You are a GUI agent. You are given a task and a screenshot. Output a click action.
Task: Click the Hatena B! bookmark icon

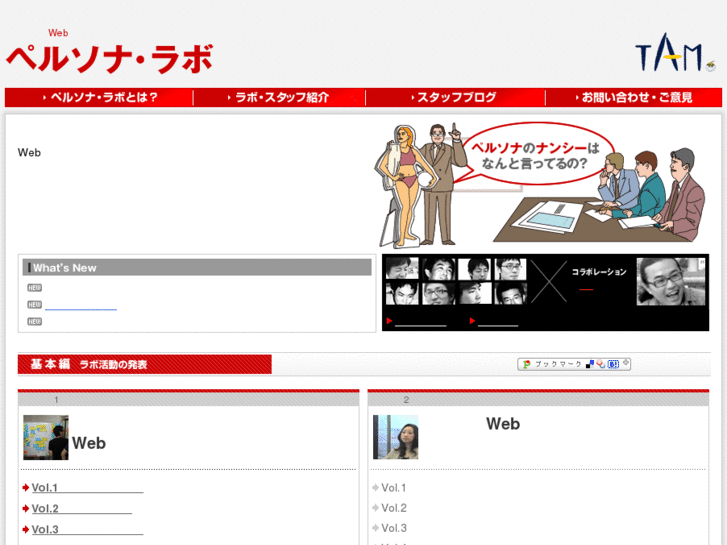click(x=613, y=365)
